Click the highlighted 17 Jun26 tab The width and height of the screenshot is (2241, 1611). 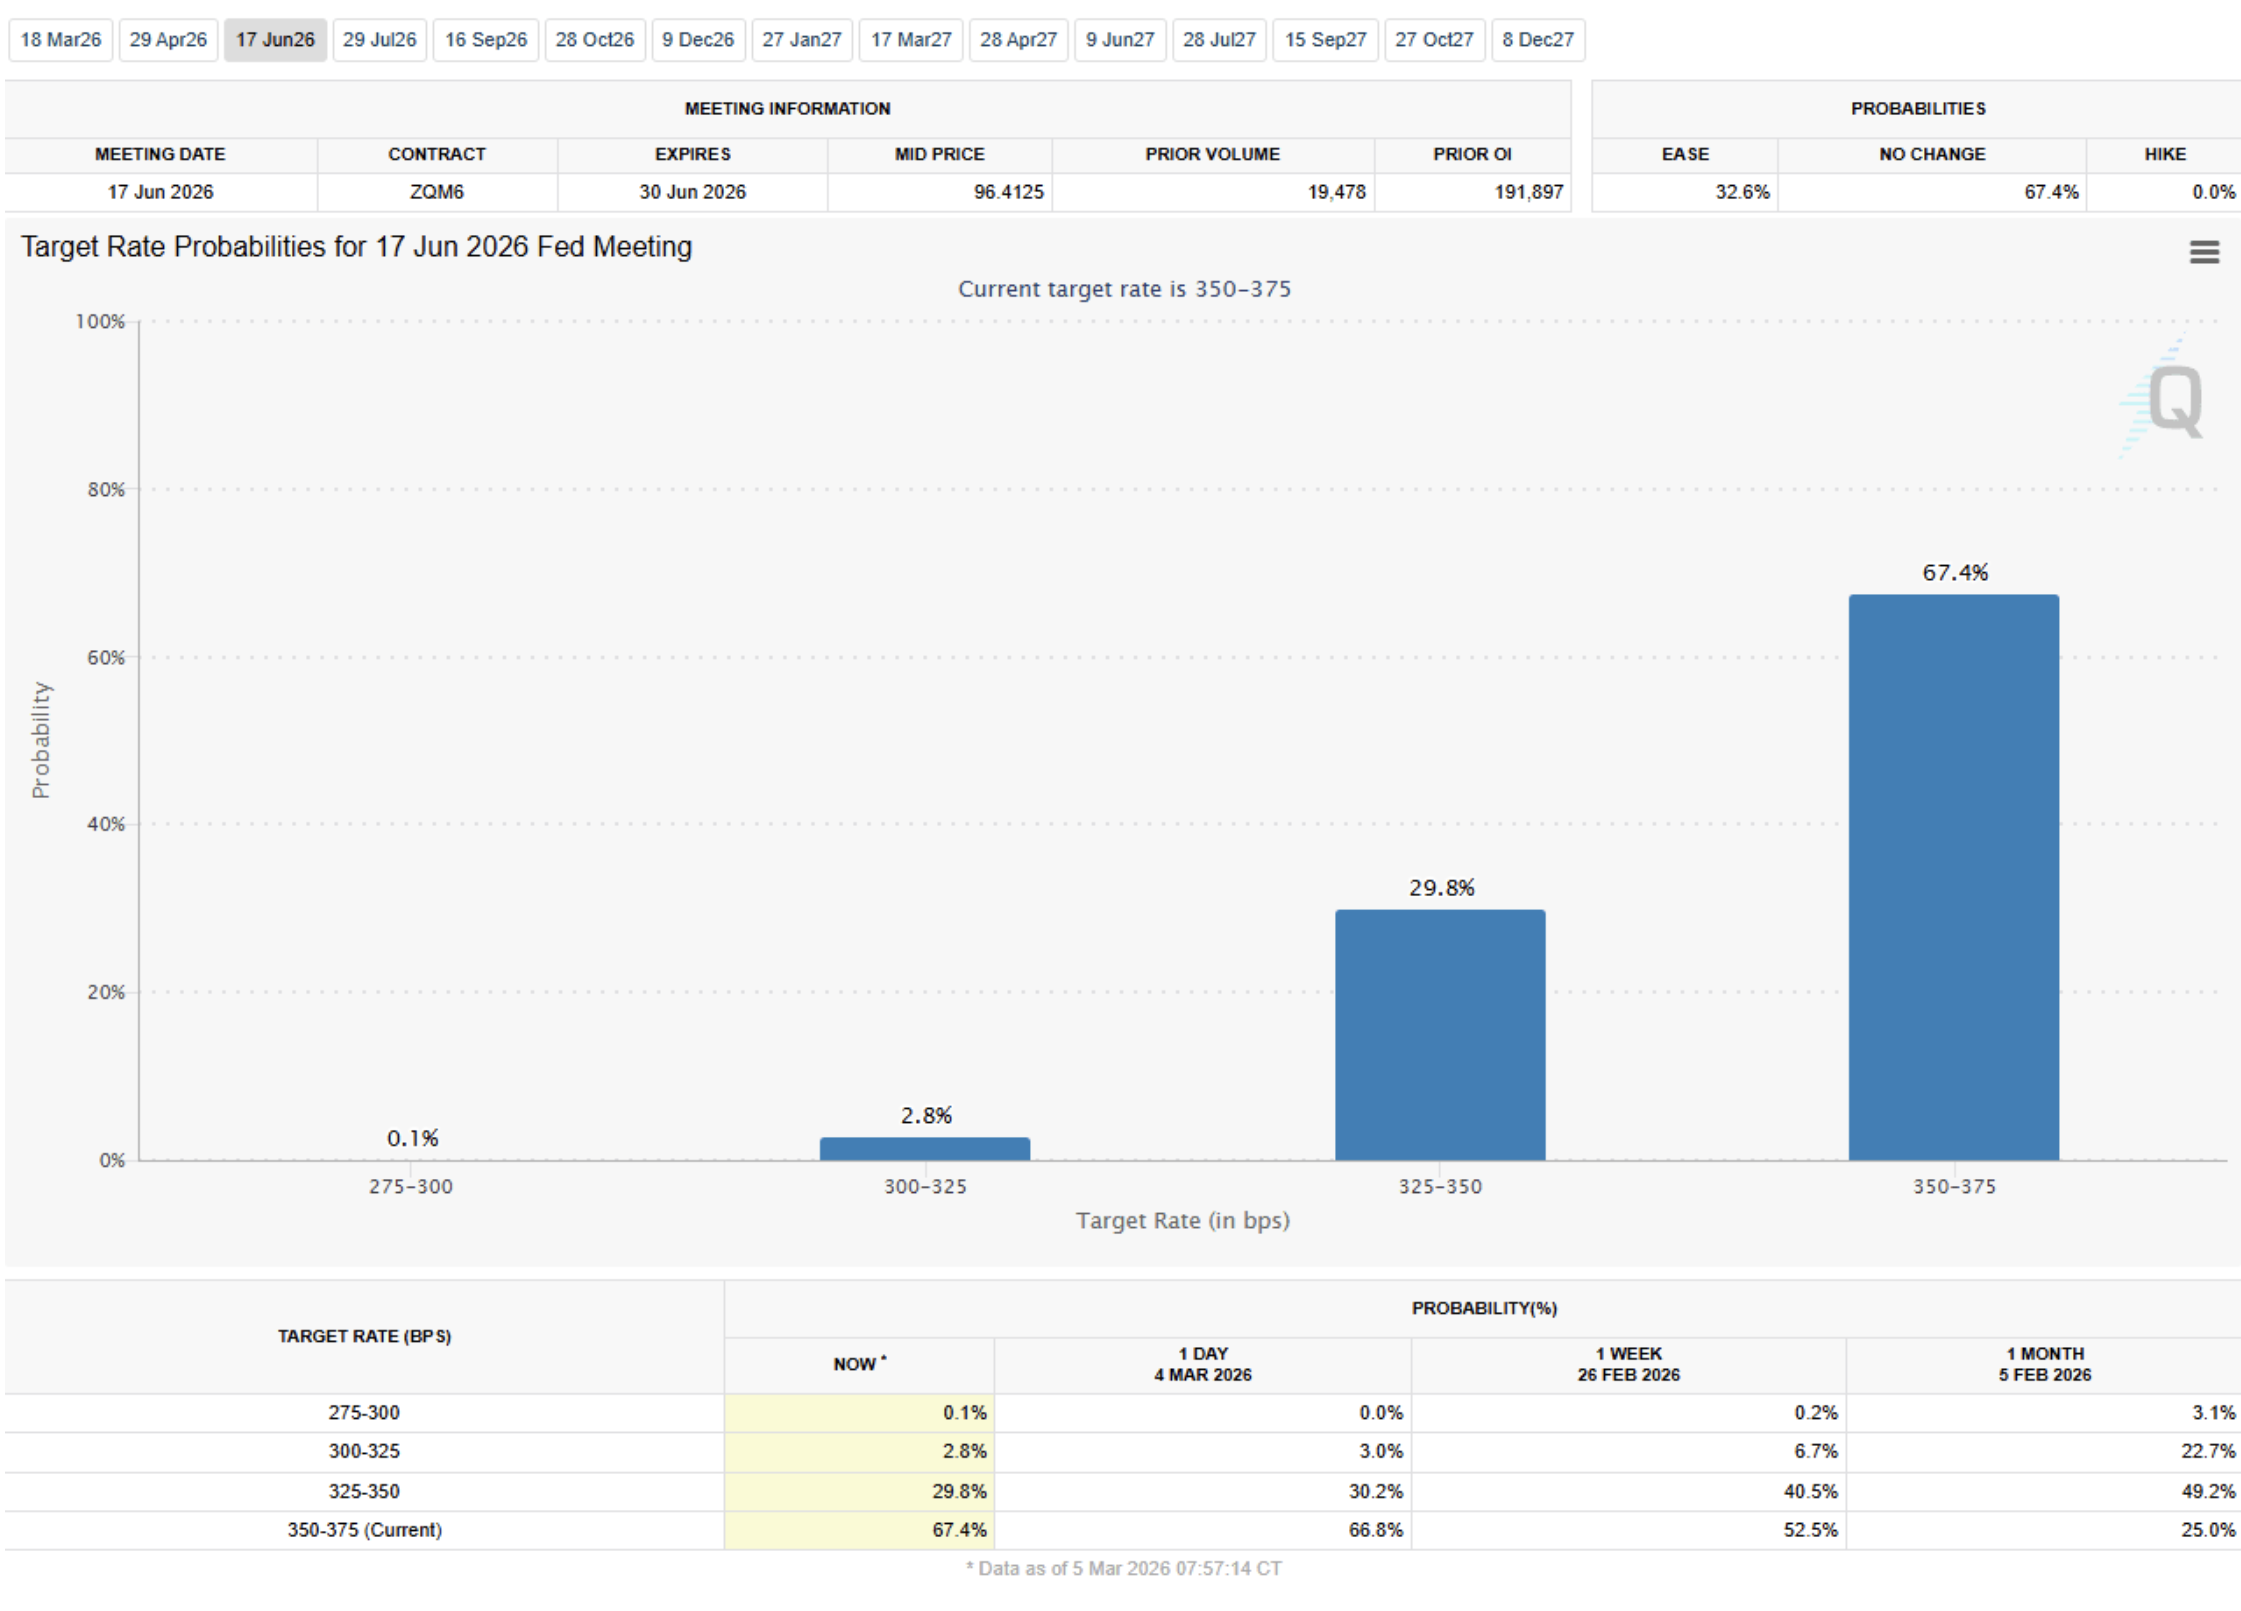click(x=275, y=40)
